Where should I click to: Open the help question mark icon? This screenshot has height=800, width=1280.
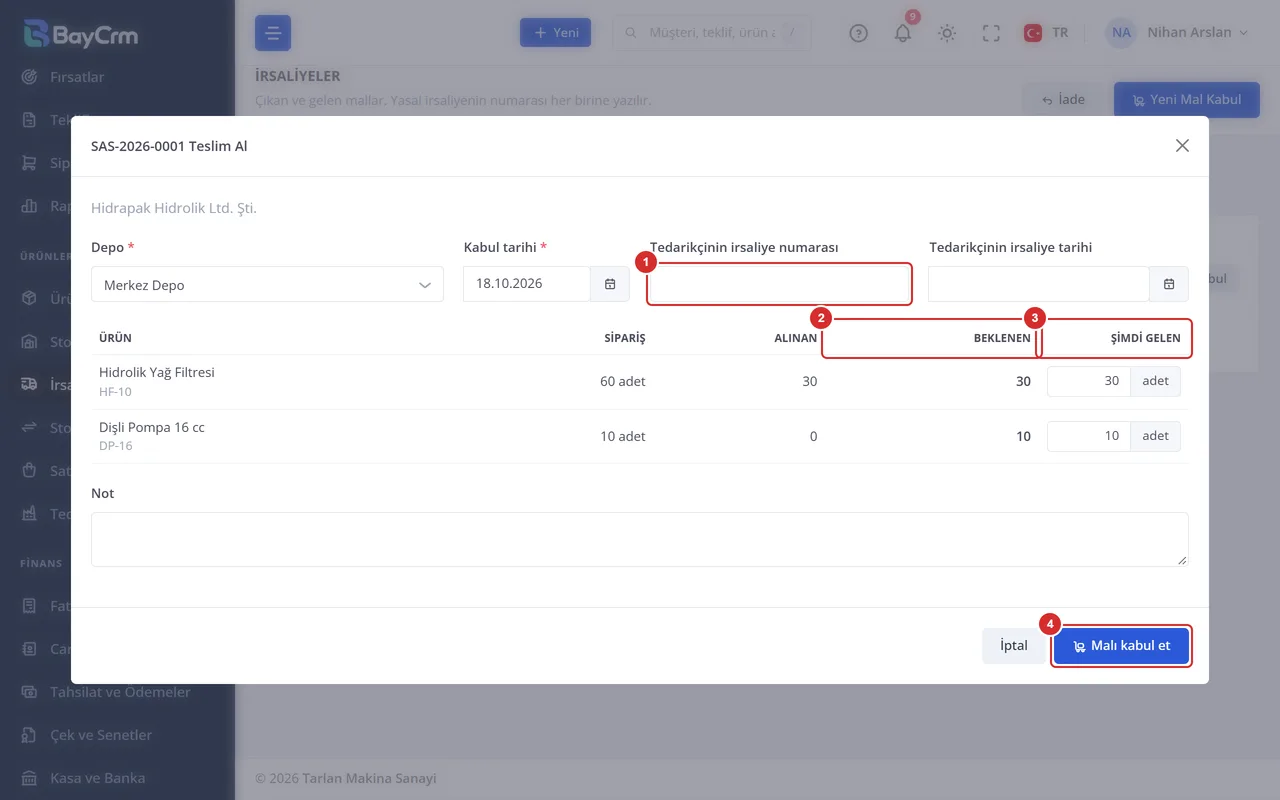coord(858,33)
